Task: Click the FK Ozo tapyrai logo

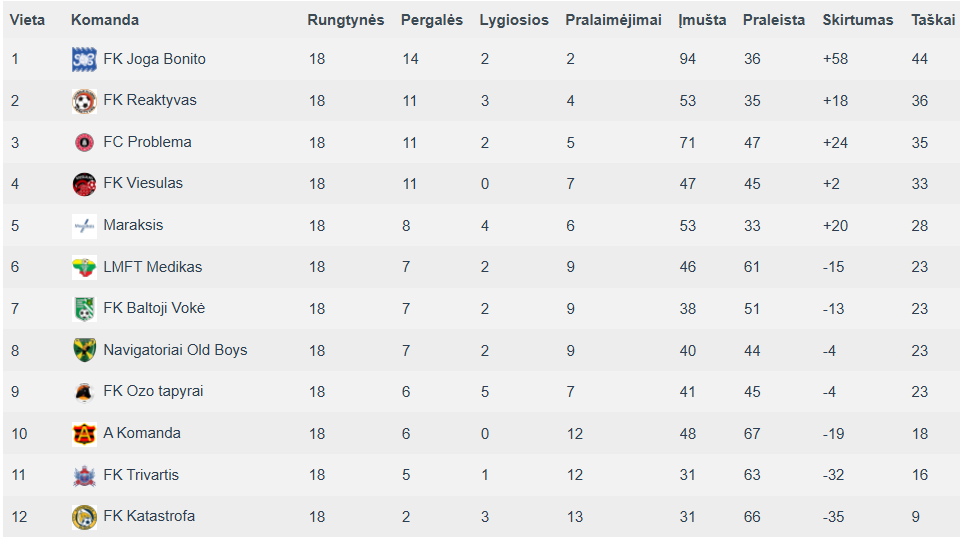Action: [x=84, y=392]
